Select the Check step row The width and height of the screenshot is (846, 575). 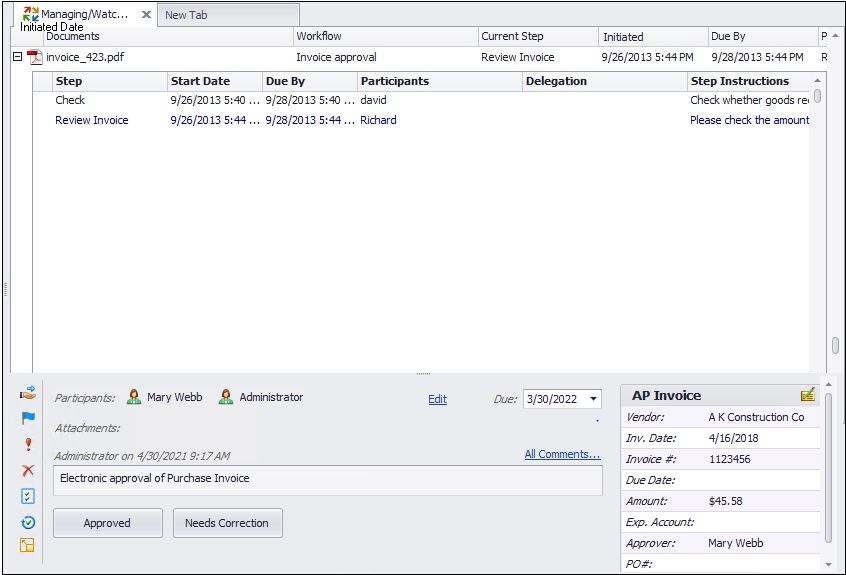click(x=421, y=100)
